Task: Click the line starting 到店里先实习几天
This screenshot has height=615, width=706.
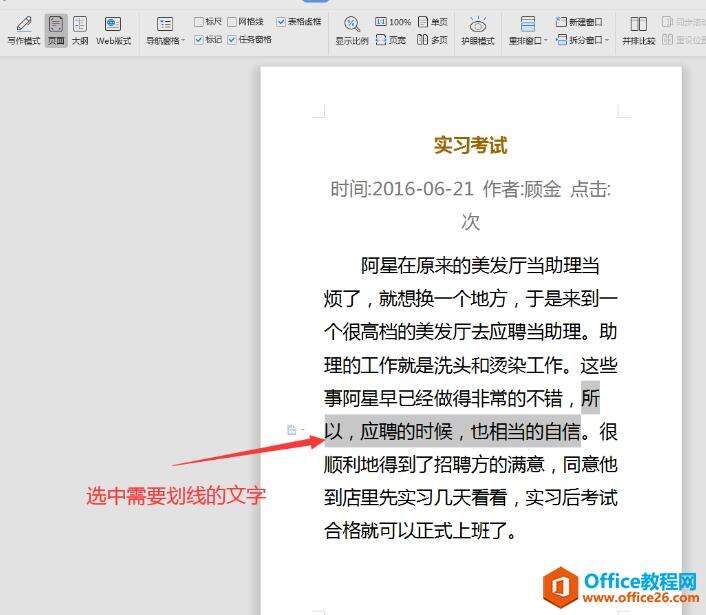Action: pos(471,497)
